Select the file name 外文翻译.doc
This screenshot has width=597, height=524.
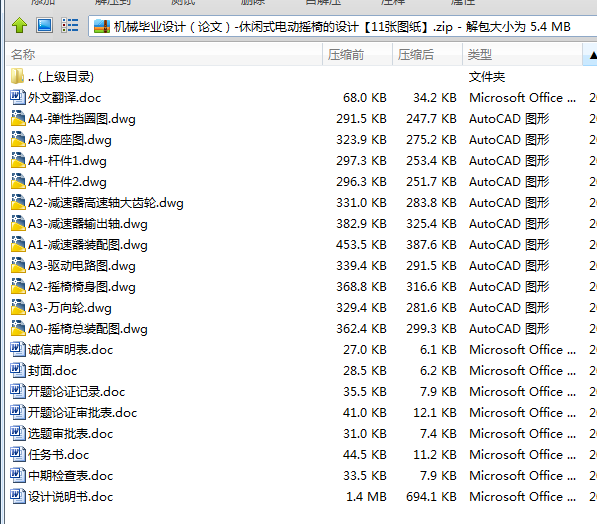click(64, 98)
